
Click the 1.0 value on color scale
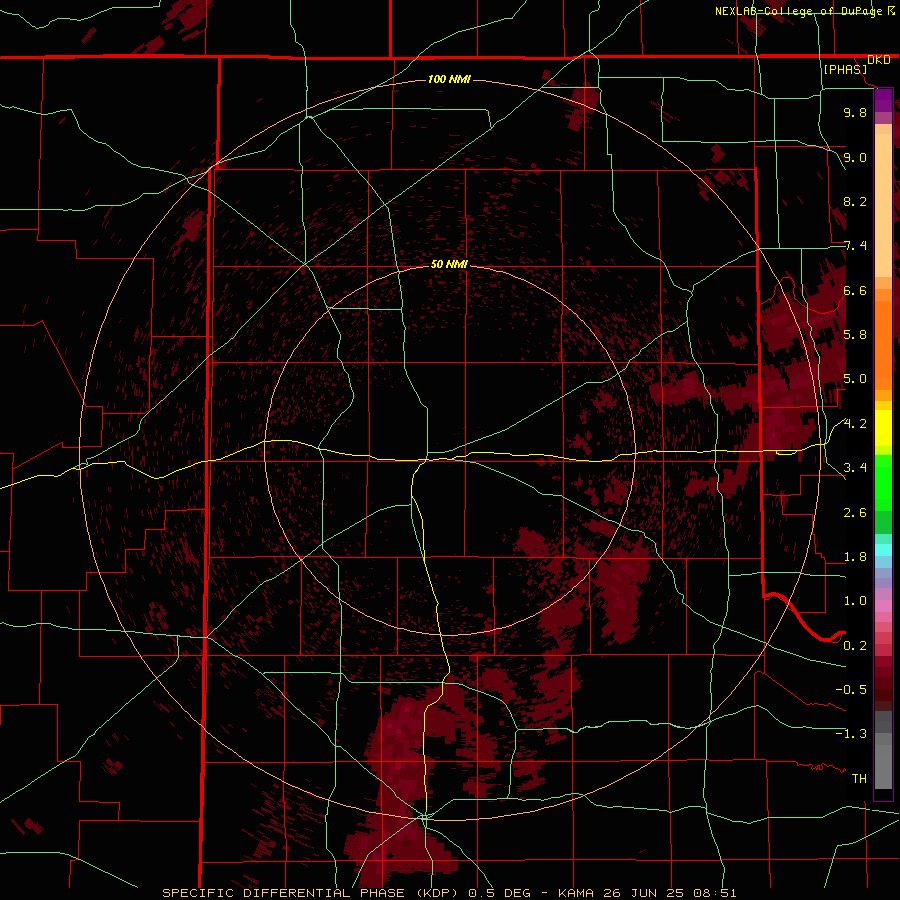coord(855,601)
